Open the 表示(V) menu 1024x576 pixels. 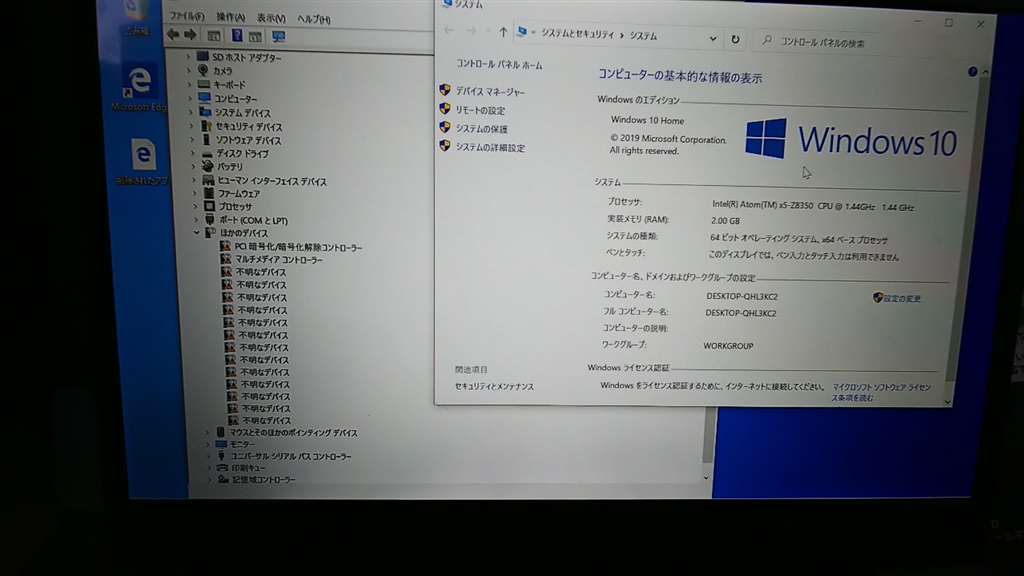coord(271,19)
